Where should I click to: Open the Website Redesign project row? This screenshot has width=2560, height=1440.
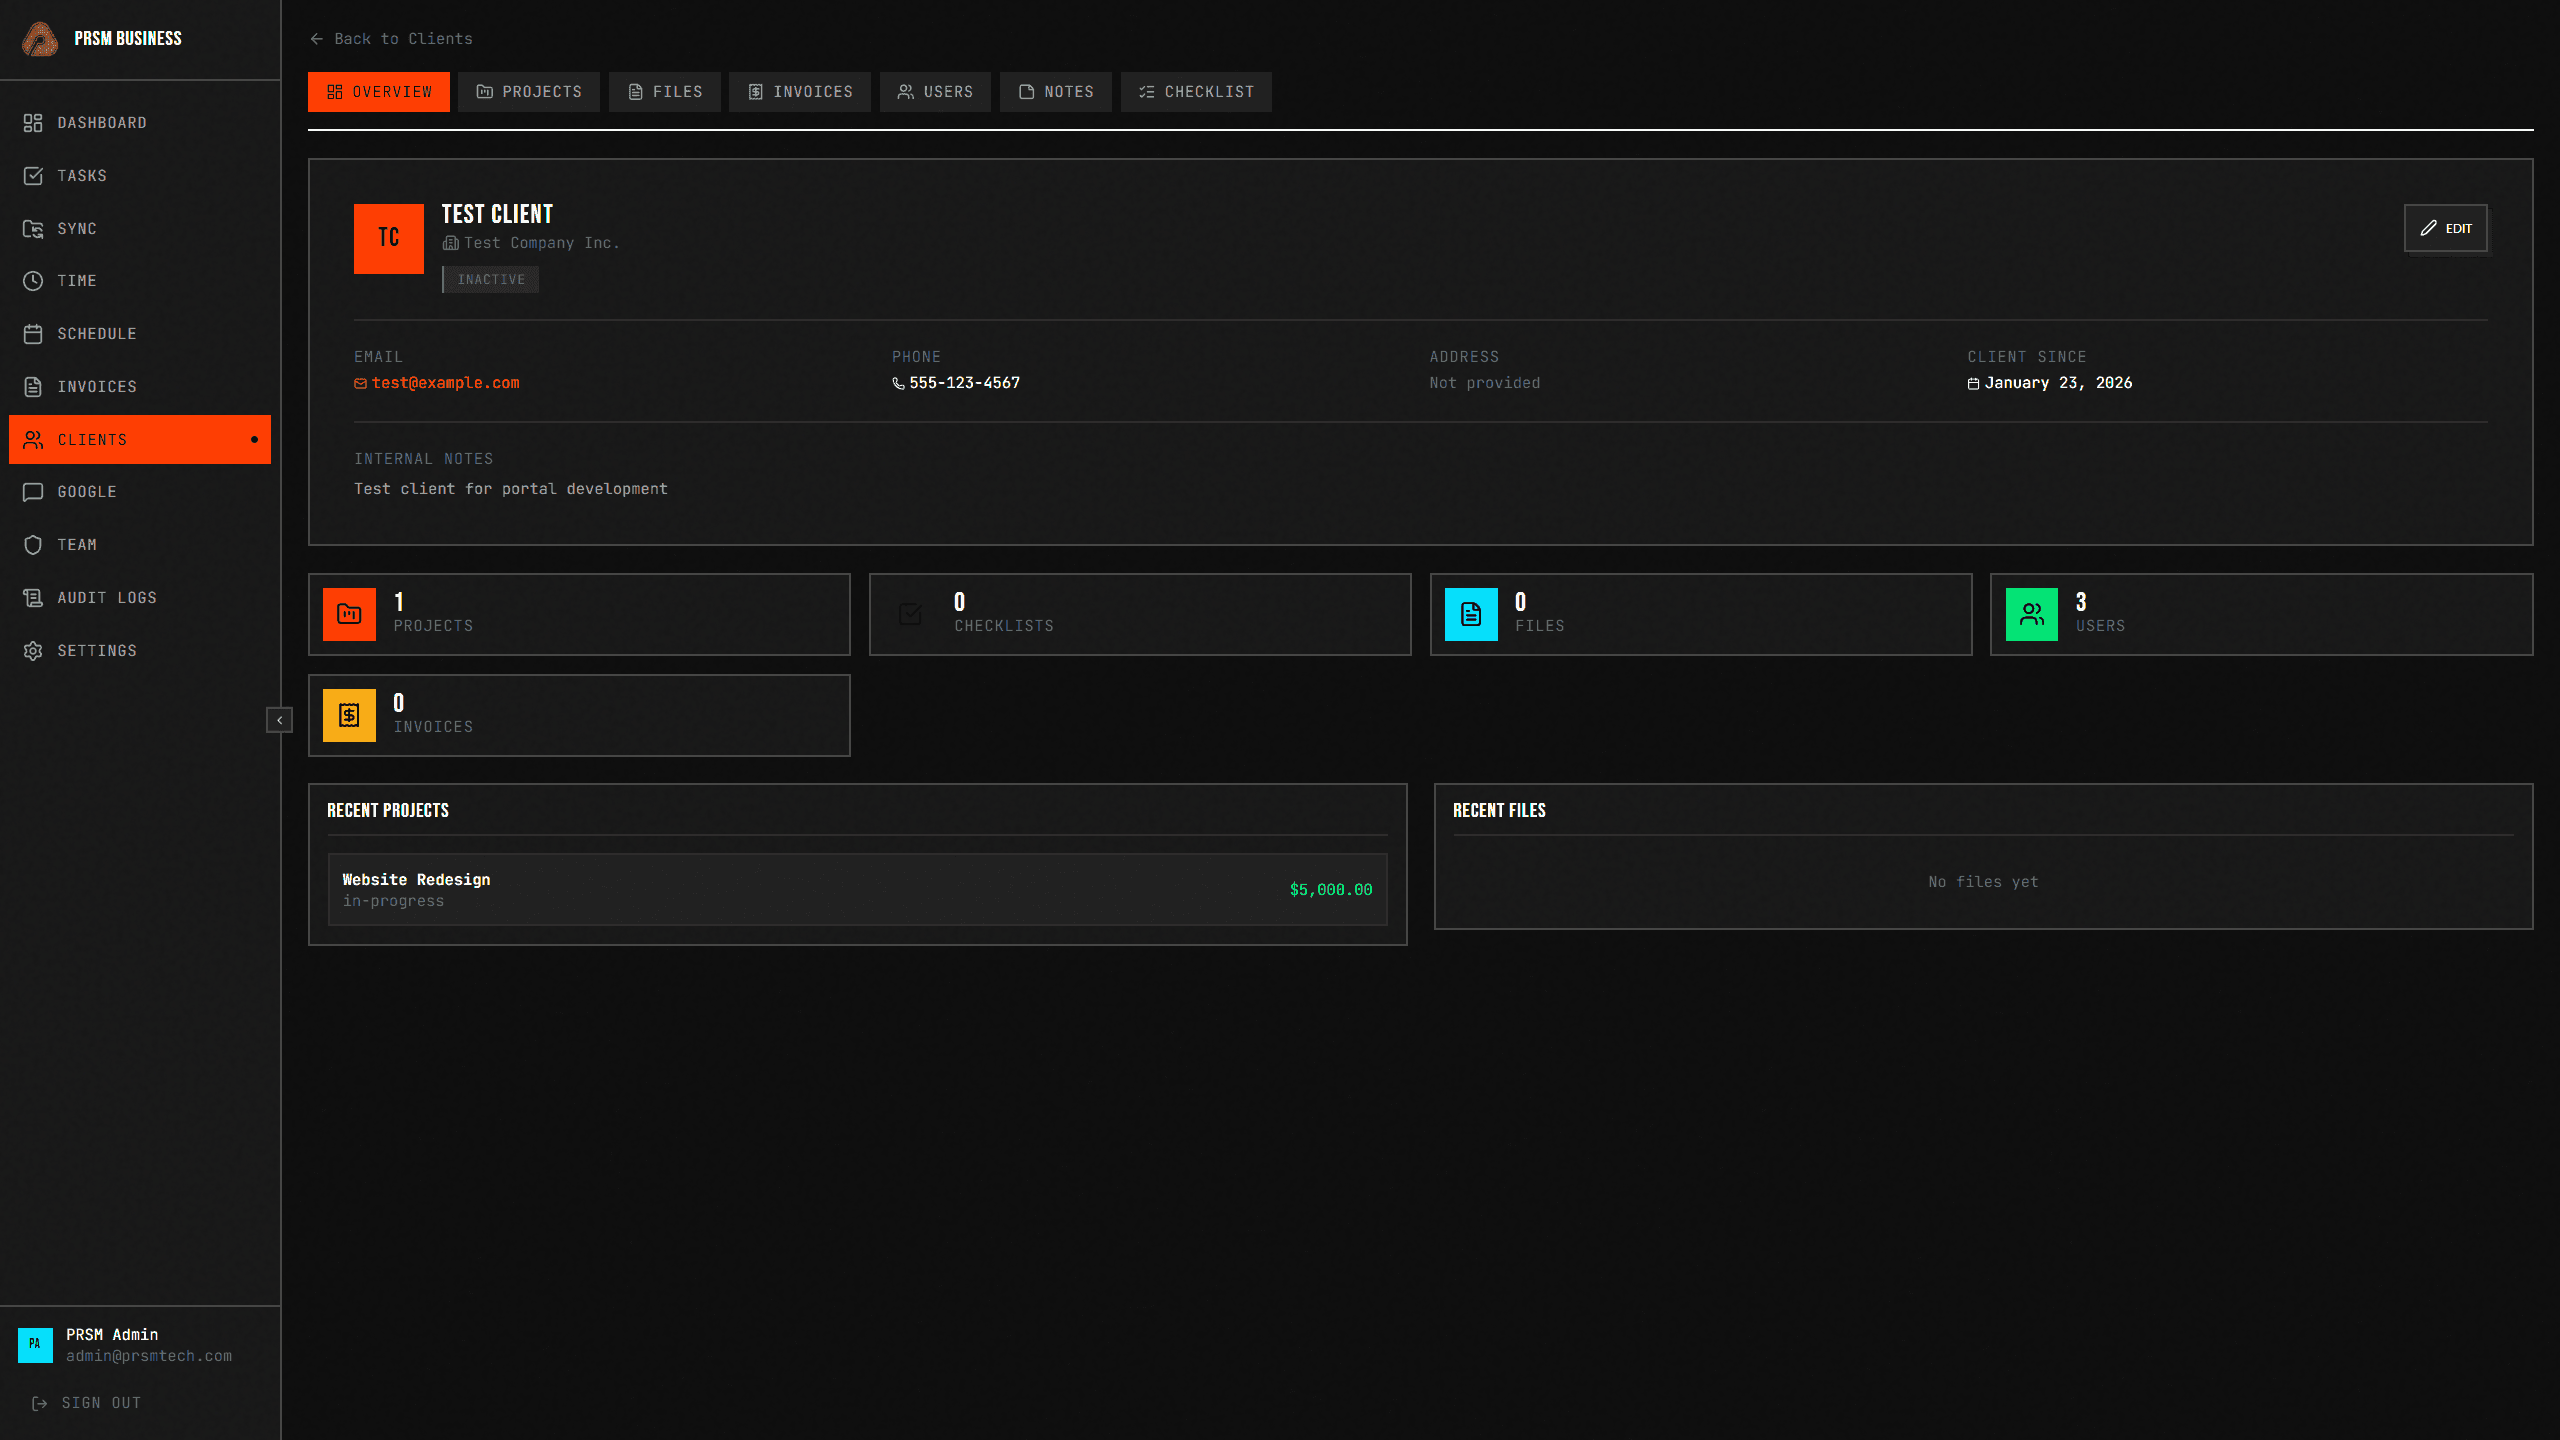click(858, 890)
